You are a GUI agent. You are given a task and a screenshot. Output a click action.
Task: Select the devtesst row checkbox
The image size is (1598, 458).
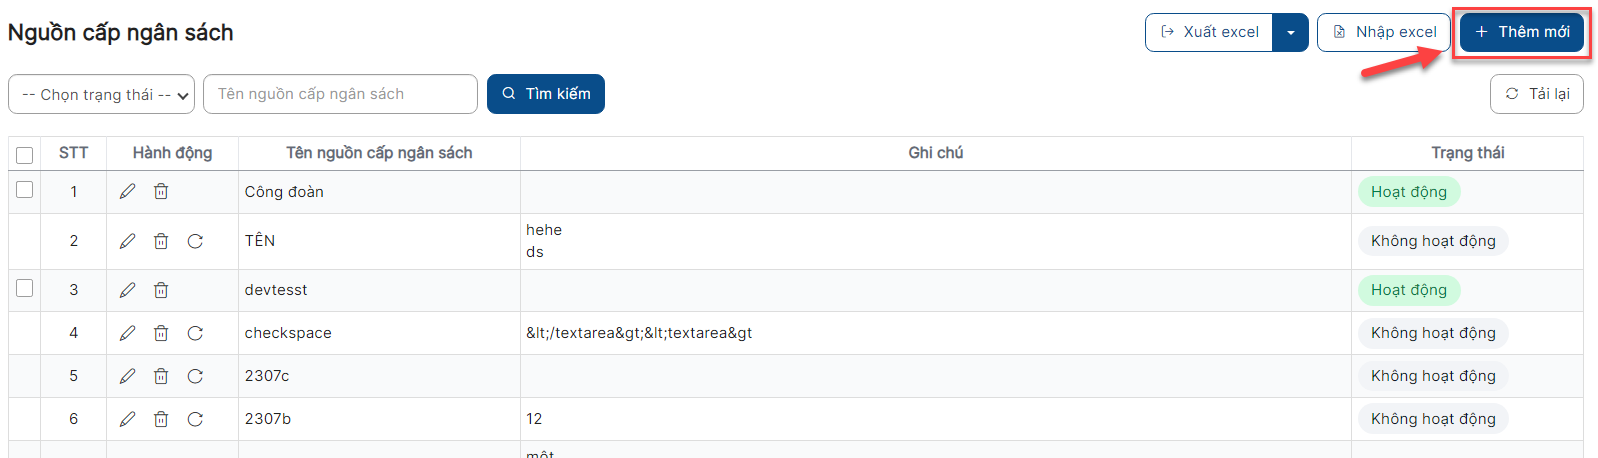pos(25,288)
